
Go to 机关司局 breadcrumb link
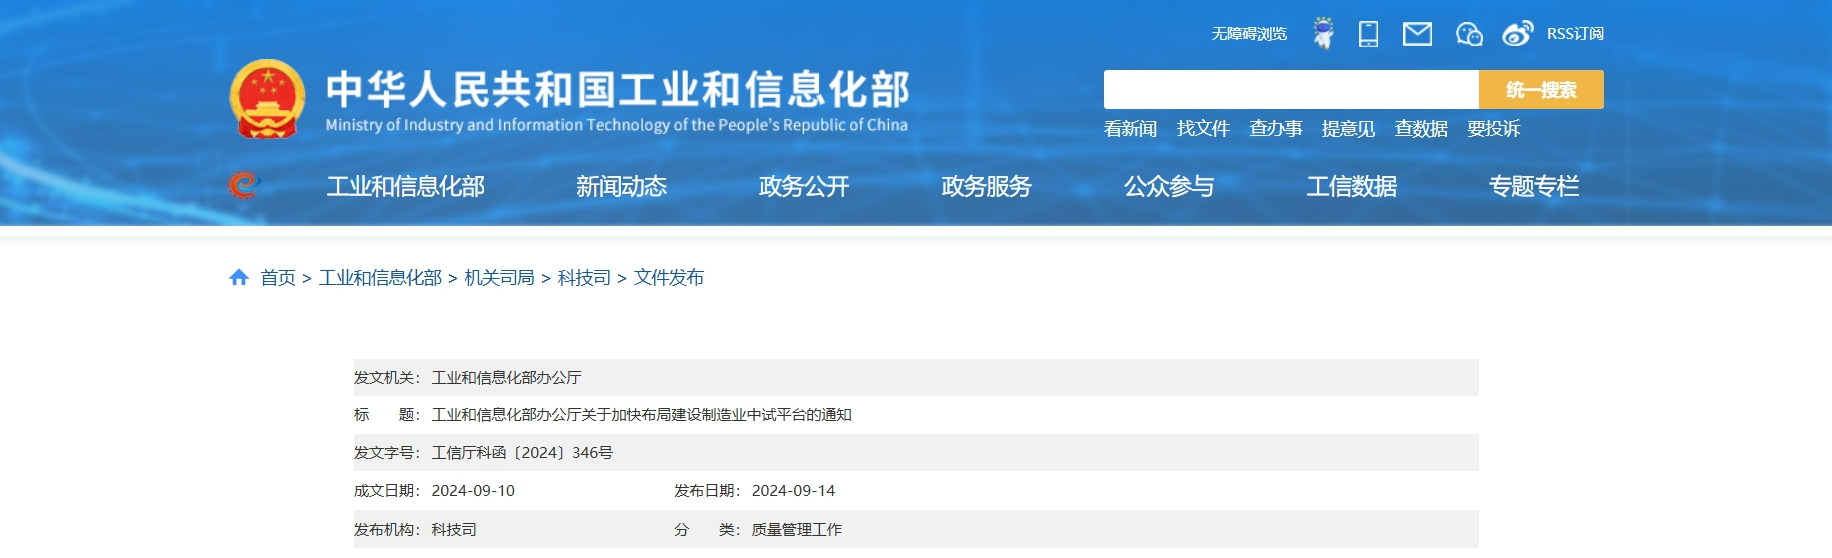[x=499, y=278]
